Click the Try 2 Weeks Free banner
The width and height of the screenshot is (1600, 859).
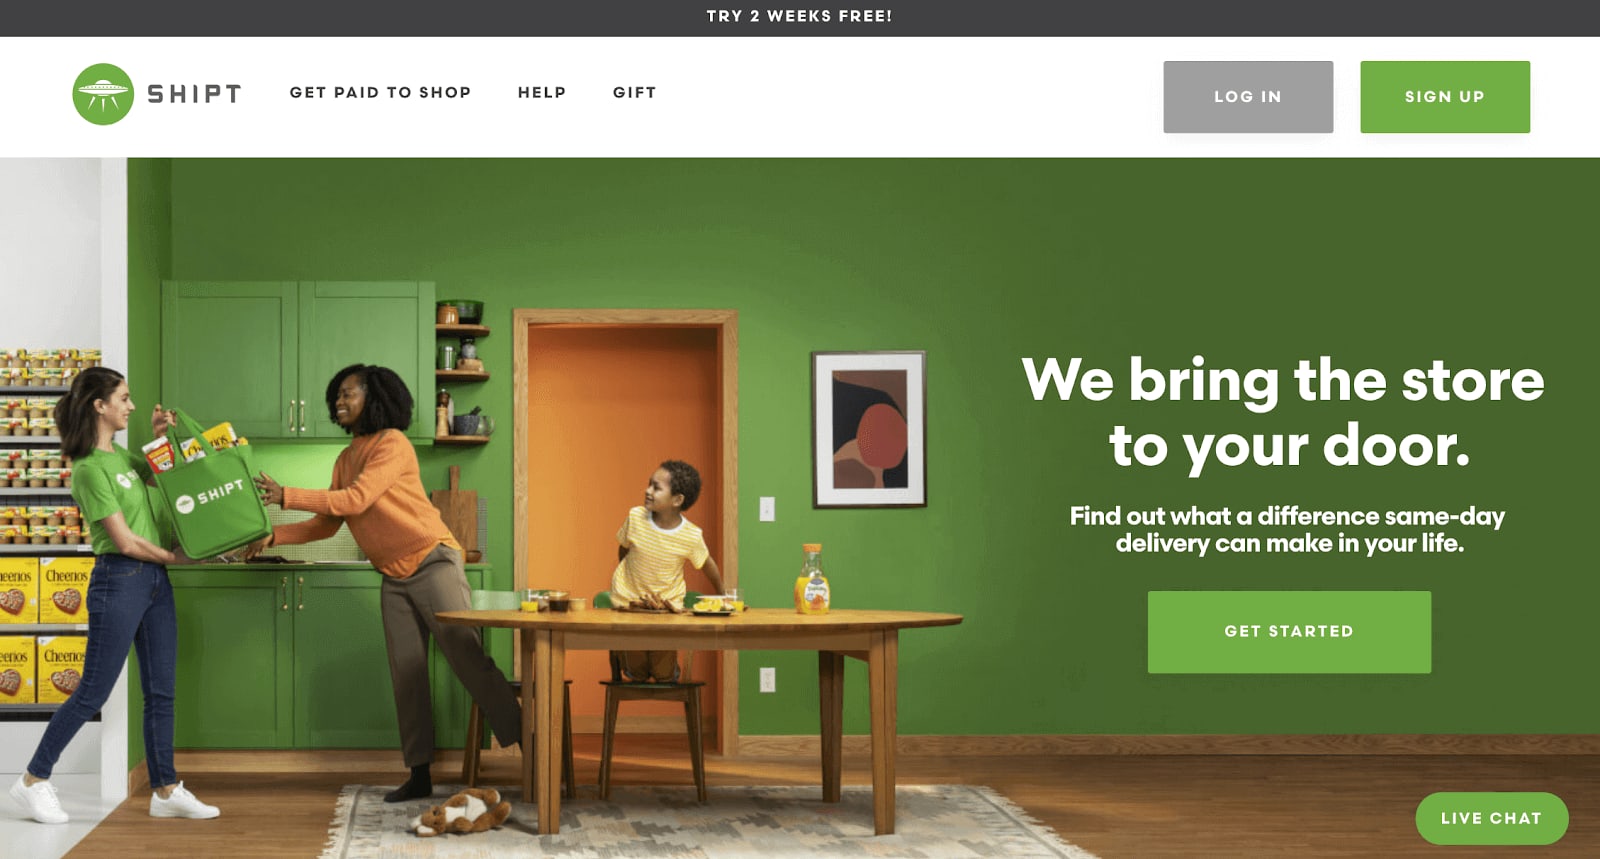[800, 16]
